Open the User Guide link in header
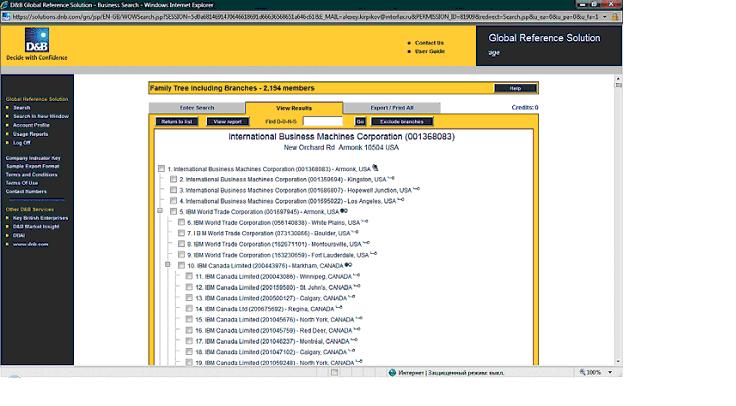This screenshot has height=406, width=736. (429, 51)
